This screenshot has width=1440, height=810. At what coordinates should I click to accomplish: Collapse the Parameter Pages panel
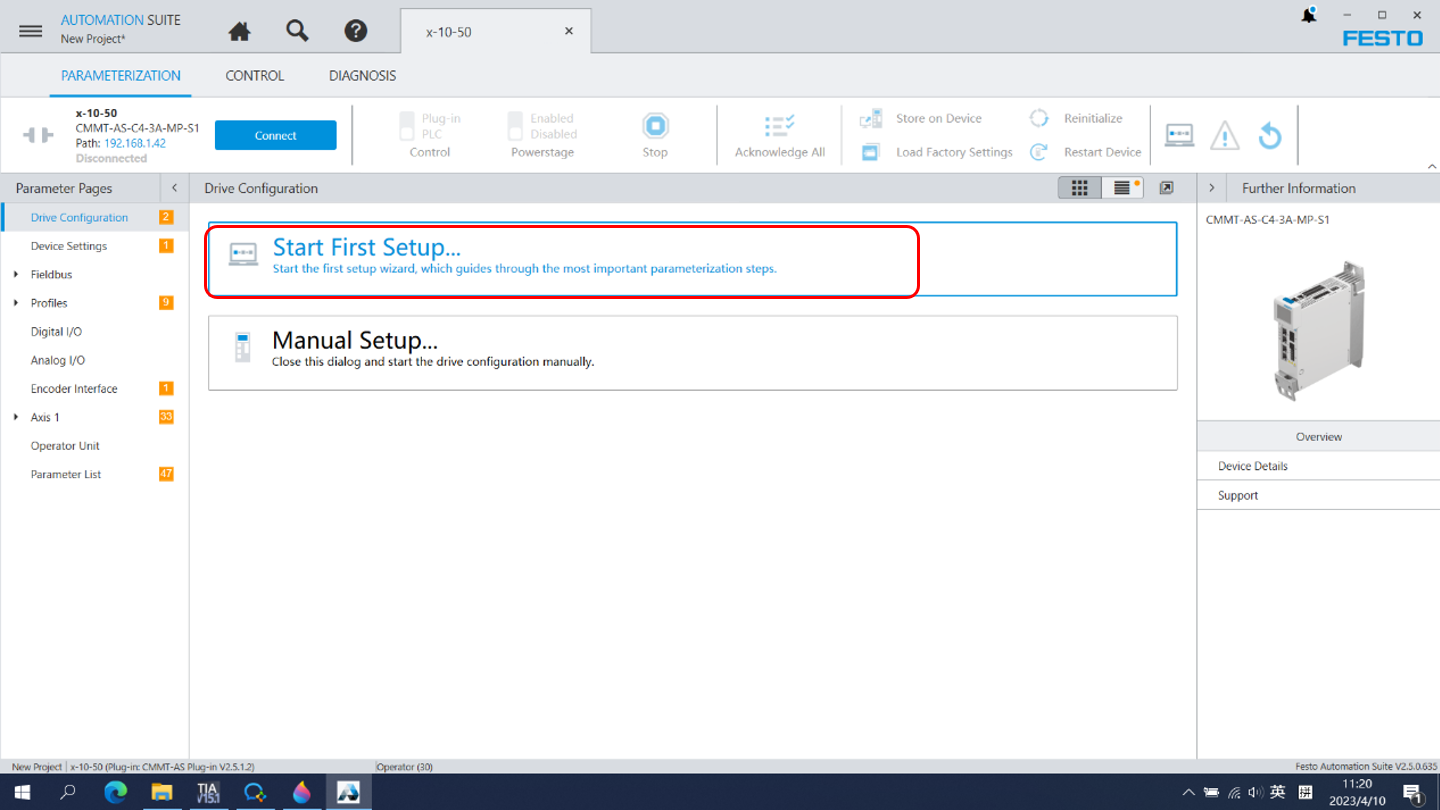click(x=174, y=188)
